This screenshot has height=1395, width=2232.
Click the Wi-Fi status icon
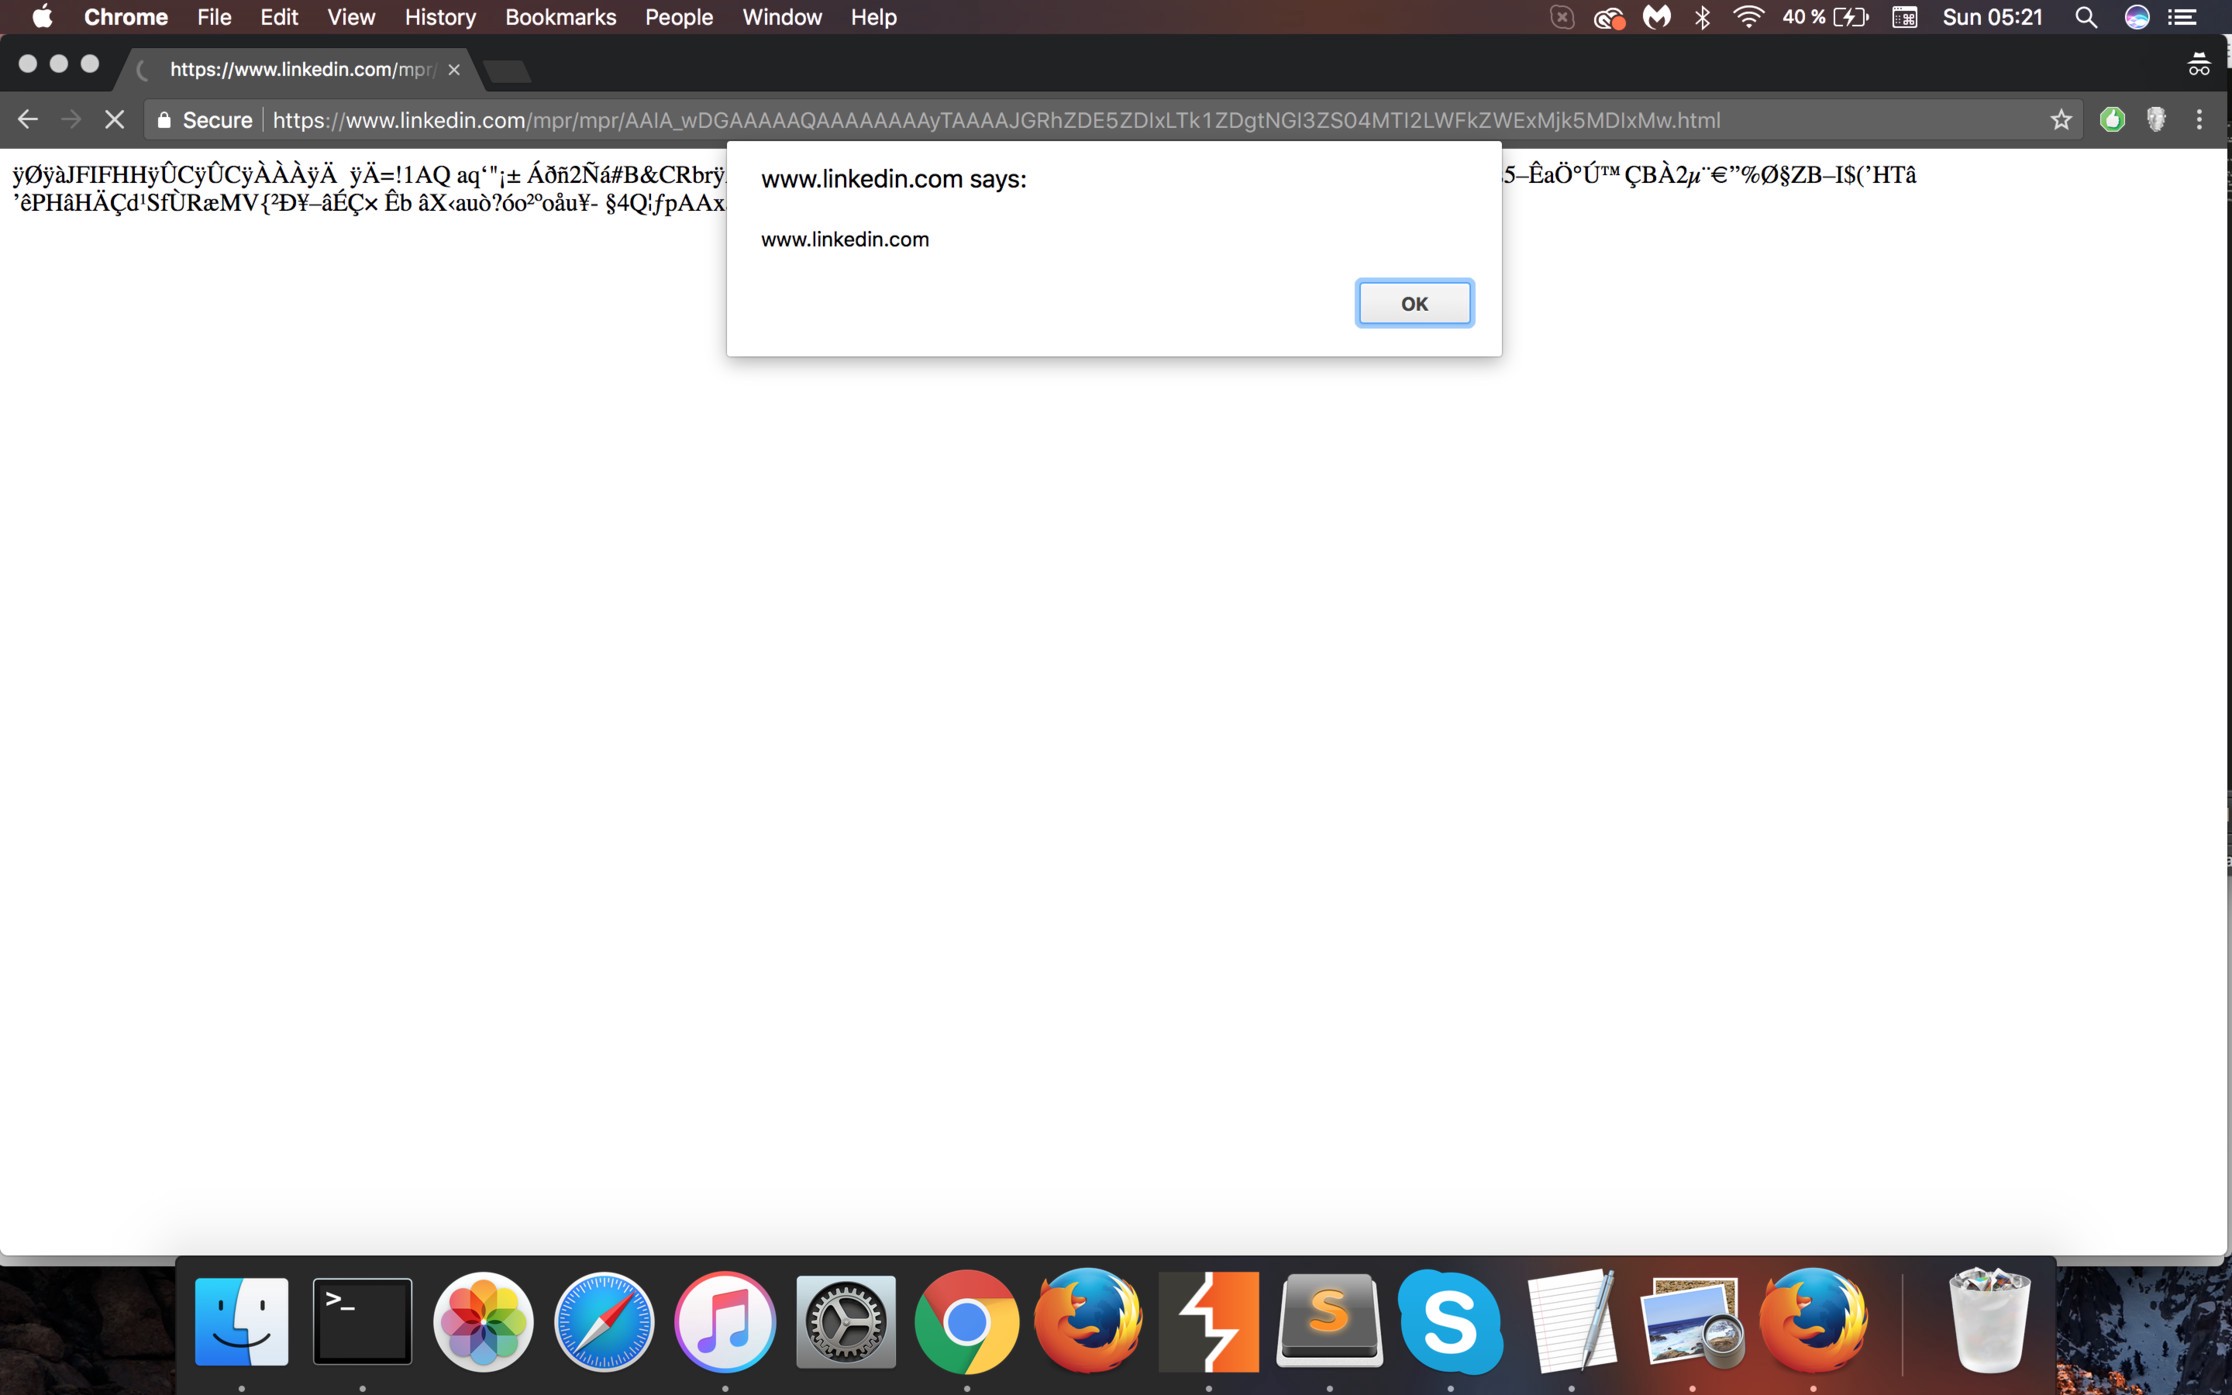1748,17
